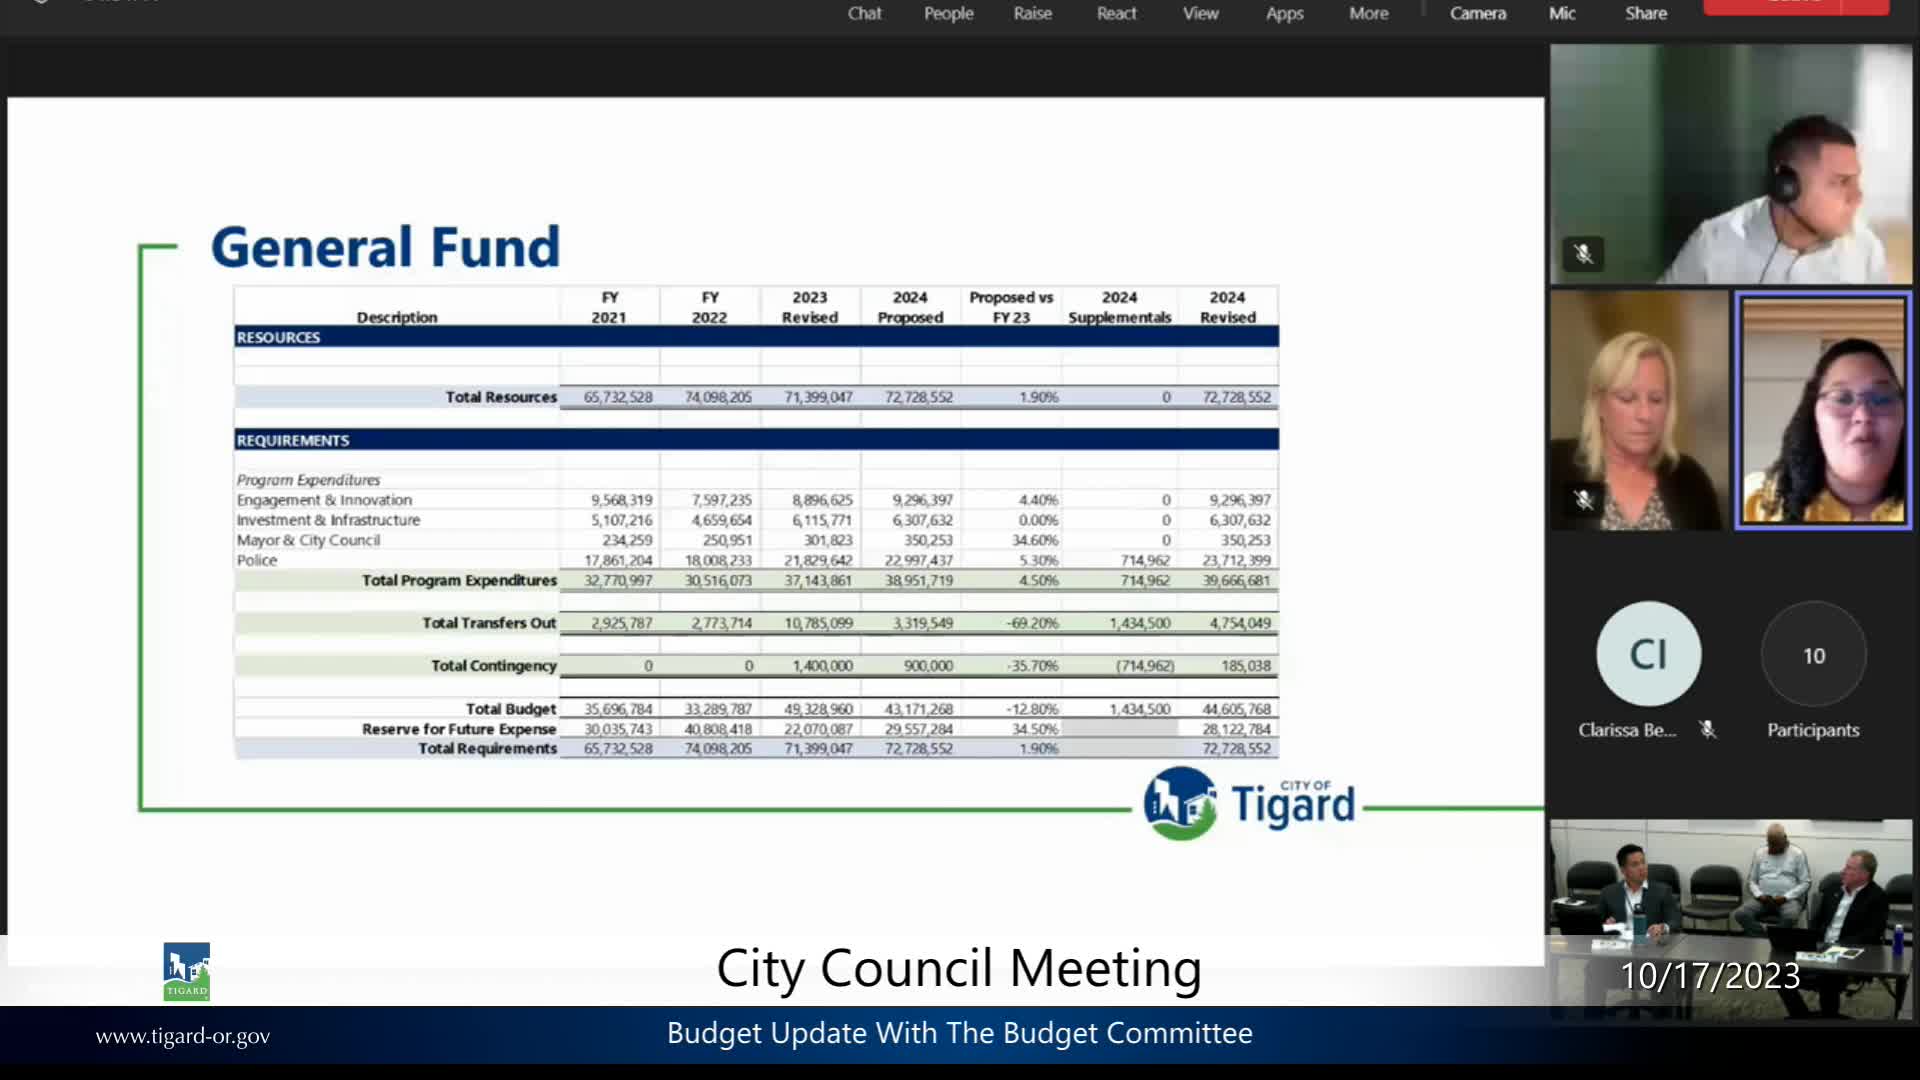Click the FY 2021 column header
Viewport: 1920px width, 1080px height.
(x=609, y=307)
